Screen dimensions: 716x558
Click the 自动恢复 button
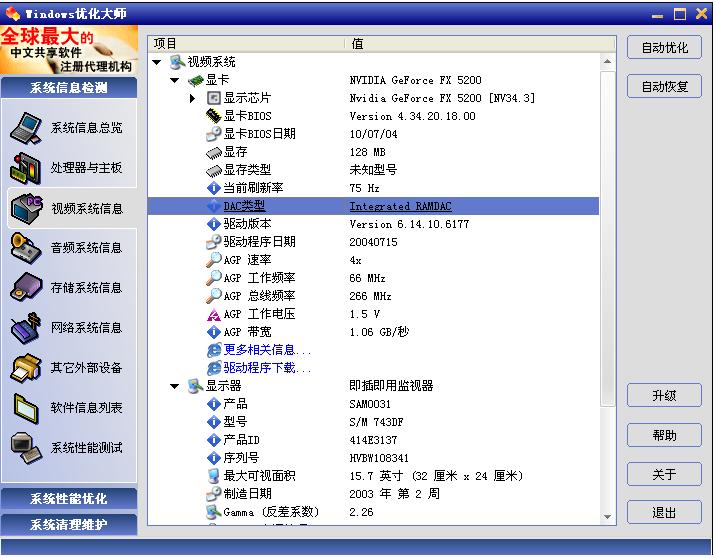(x=664, y=86)
